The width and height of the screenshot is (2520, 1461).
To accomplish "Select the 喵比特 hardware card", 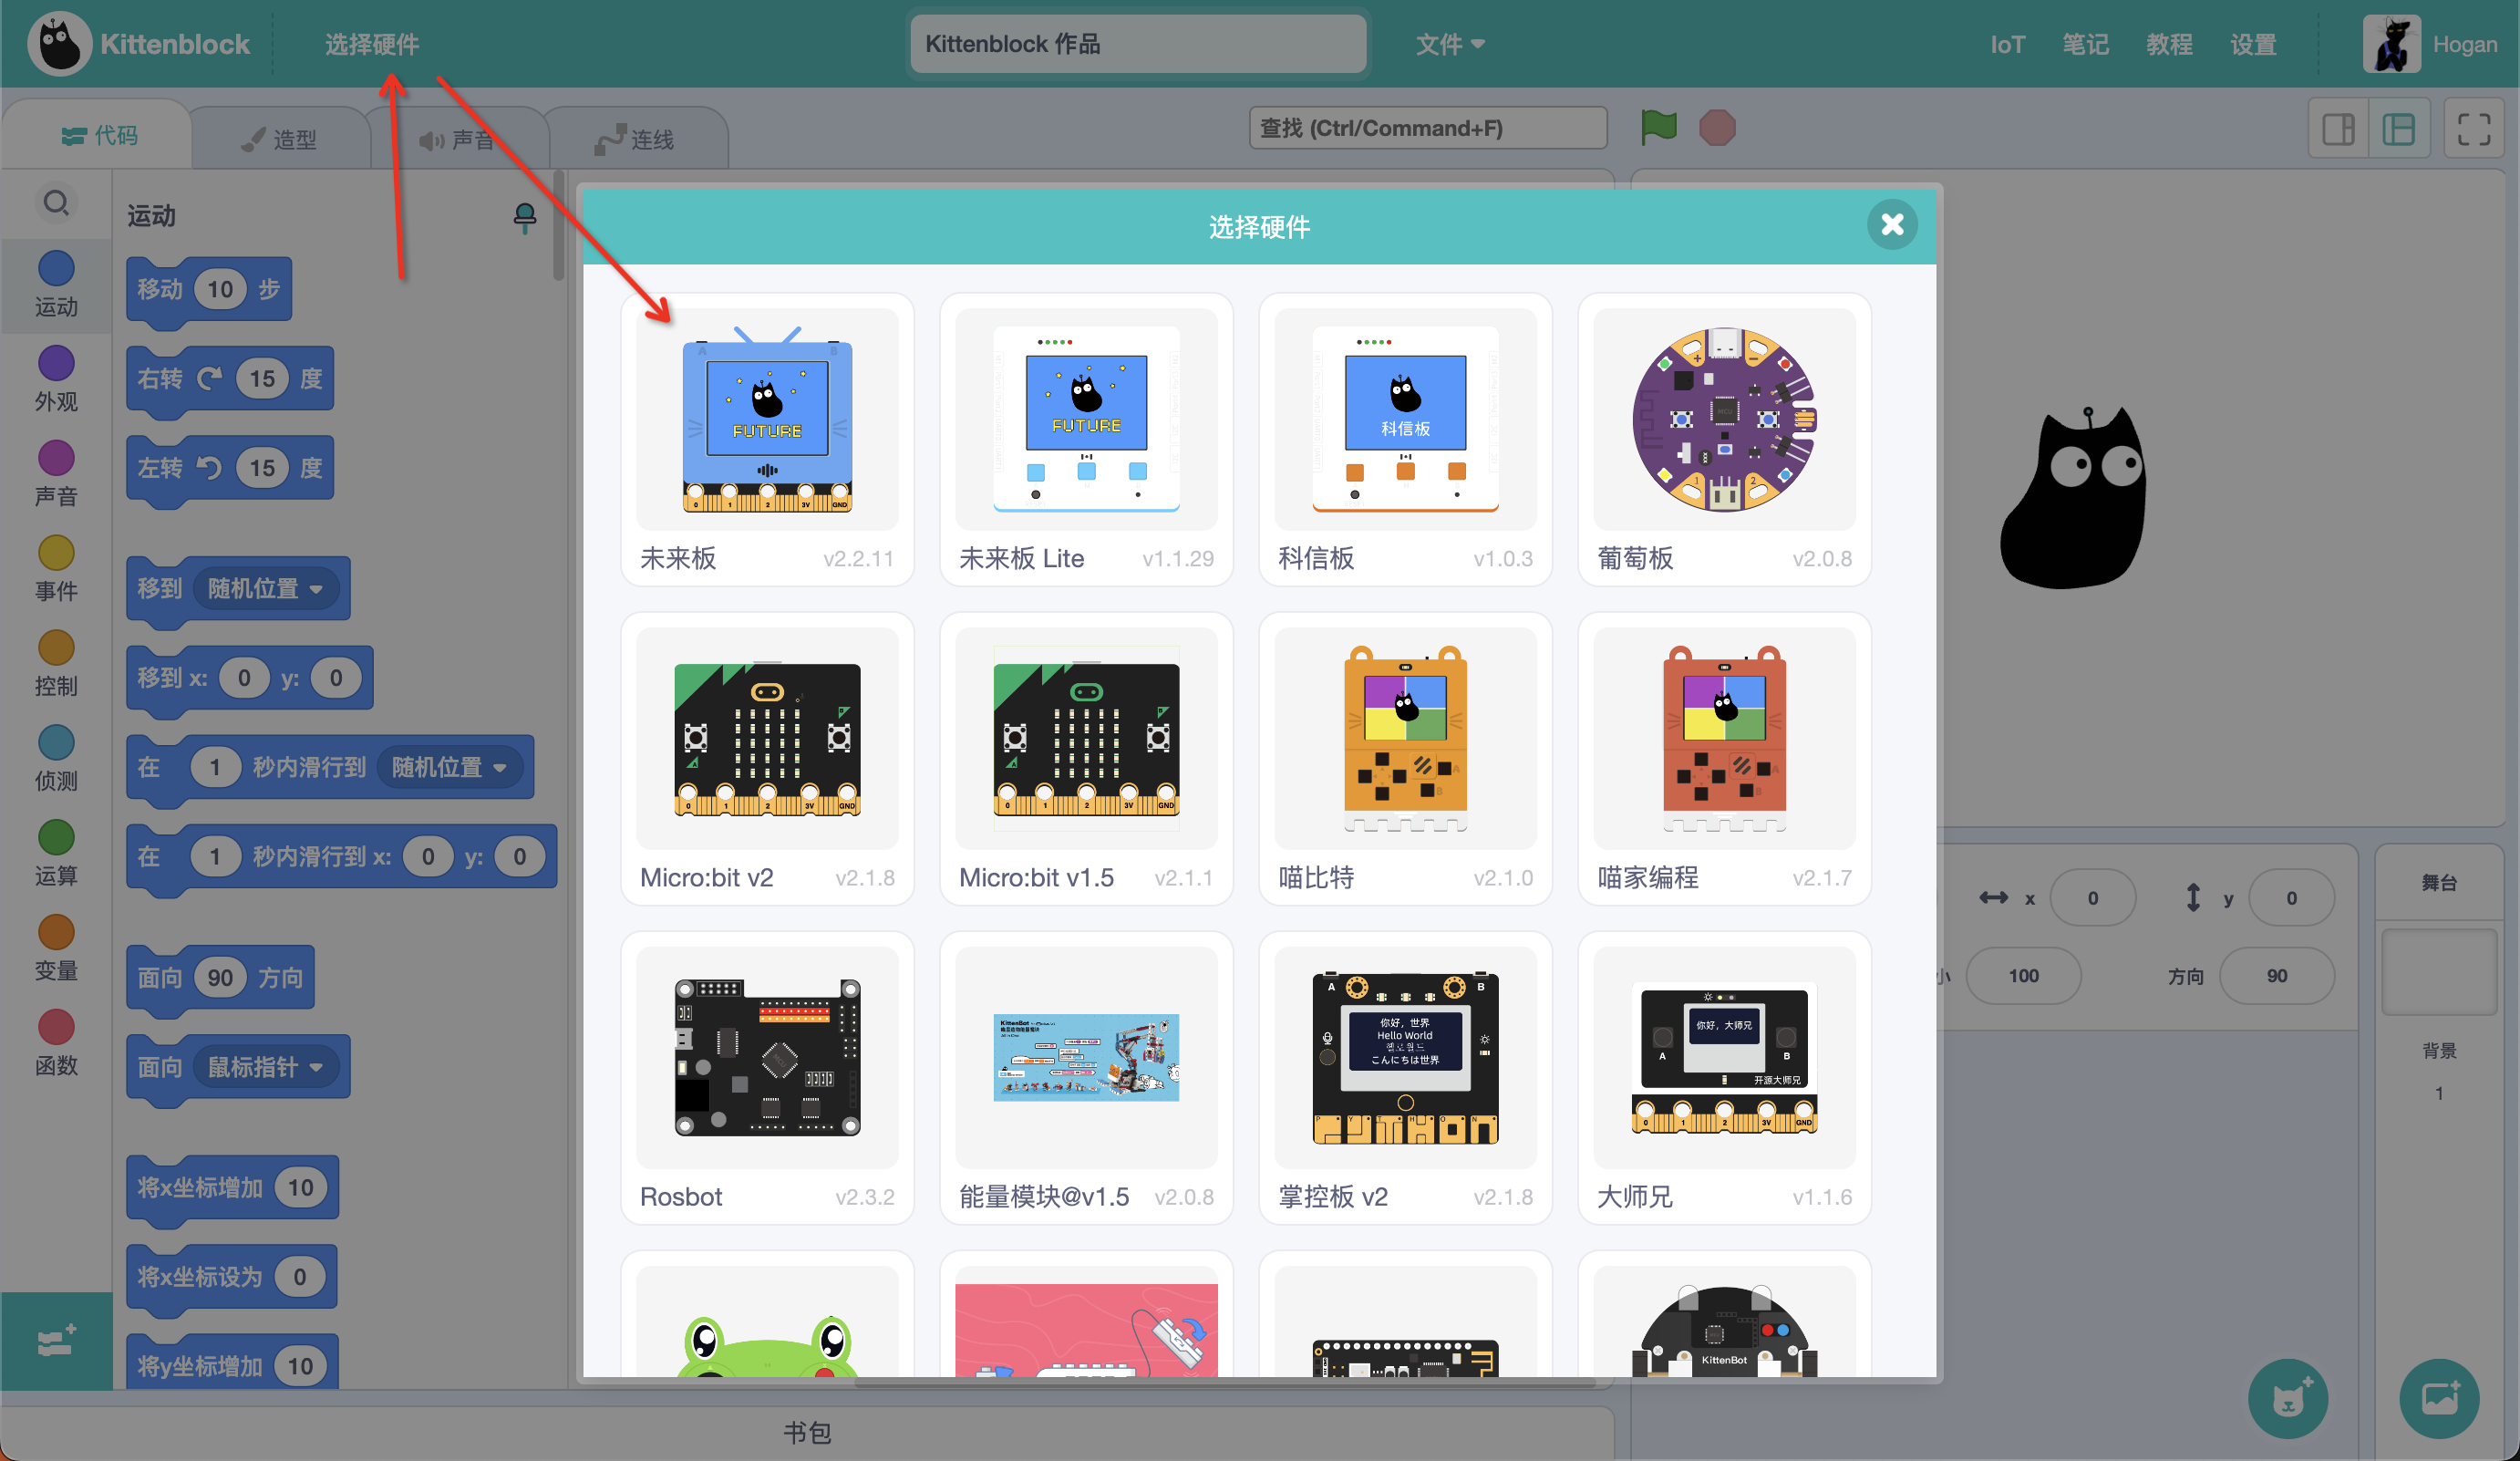I will click(1405, 758).
